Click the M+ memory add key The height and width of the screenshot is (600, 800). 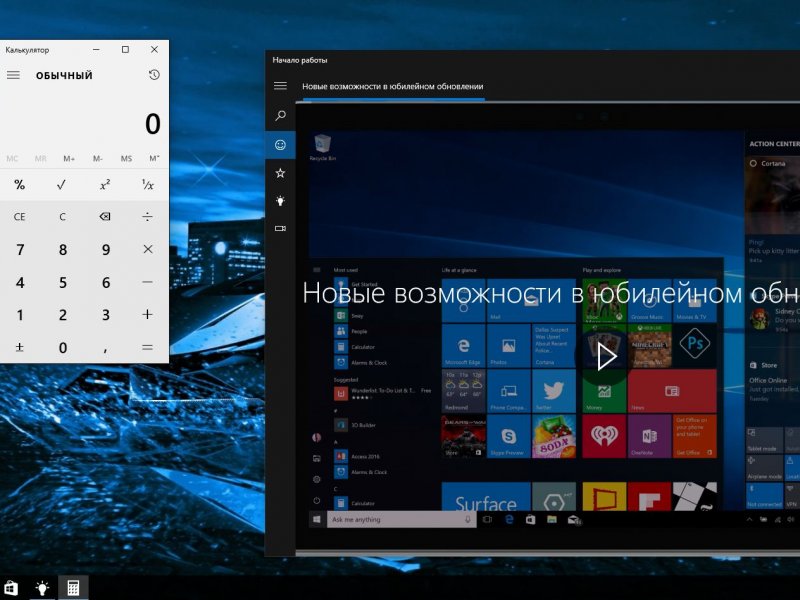point(69,159)
